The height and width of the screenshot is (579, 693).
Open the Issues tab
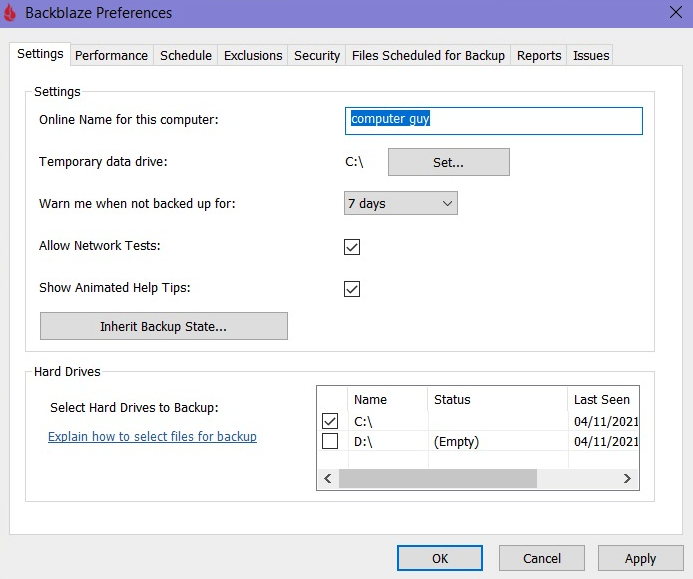pos(591,56)
